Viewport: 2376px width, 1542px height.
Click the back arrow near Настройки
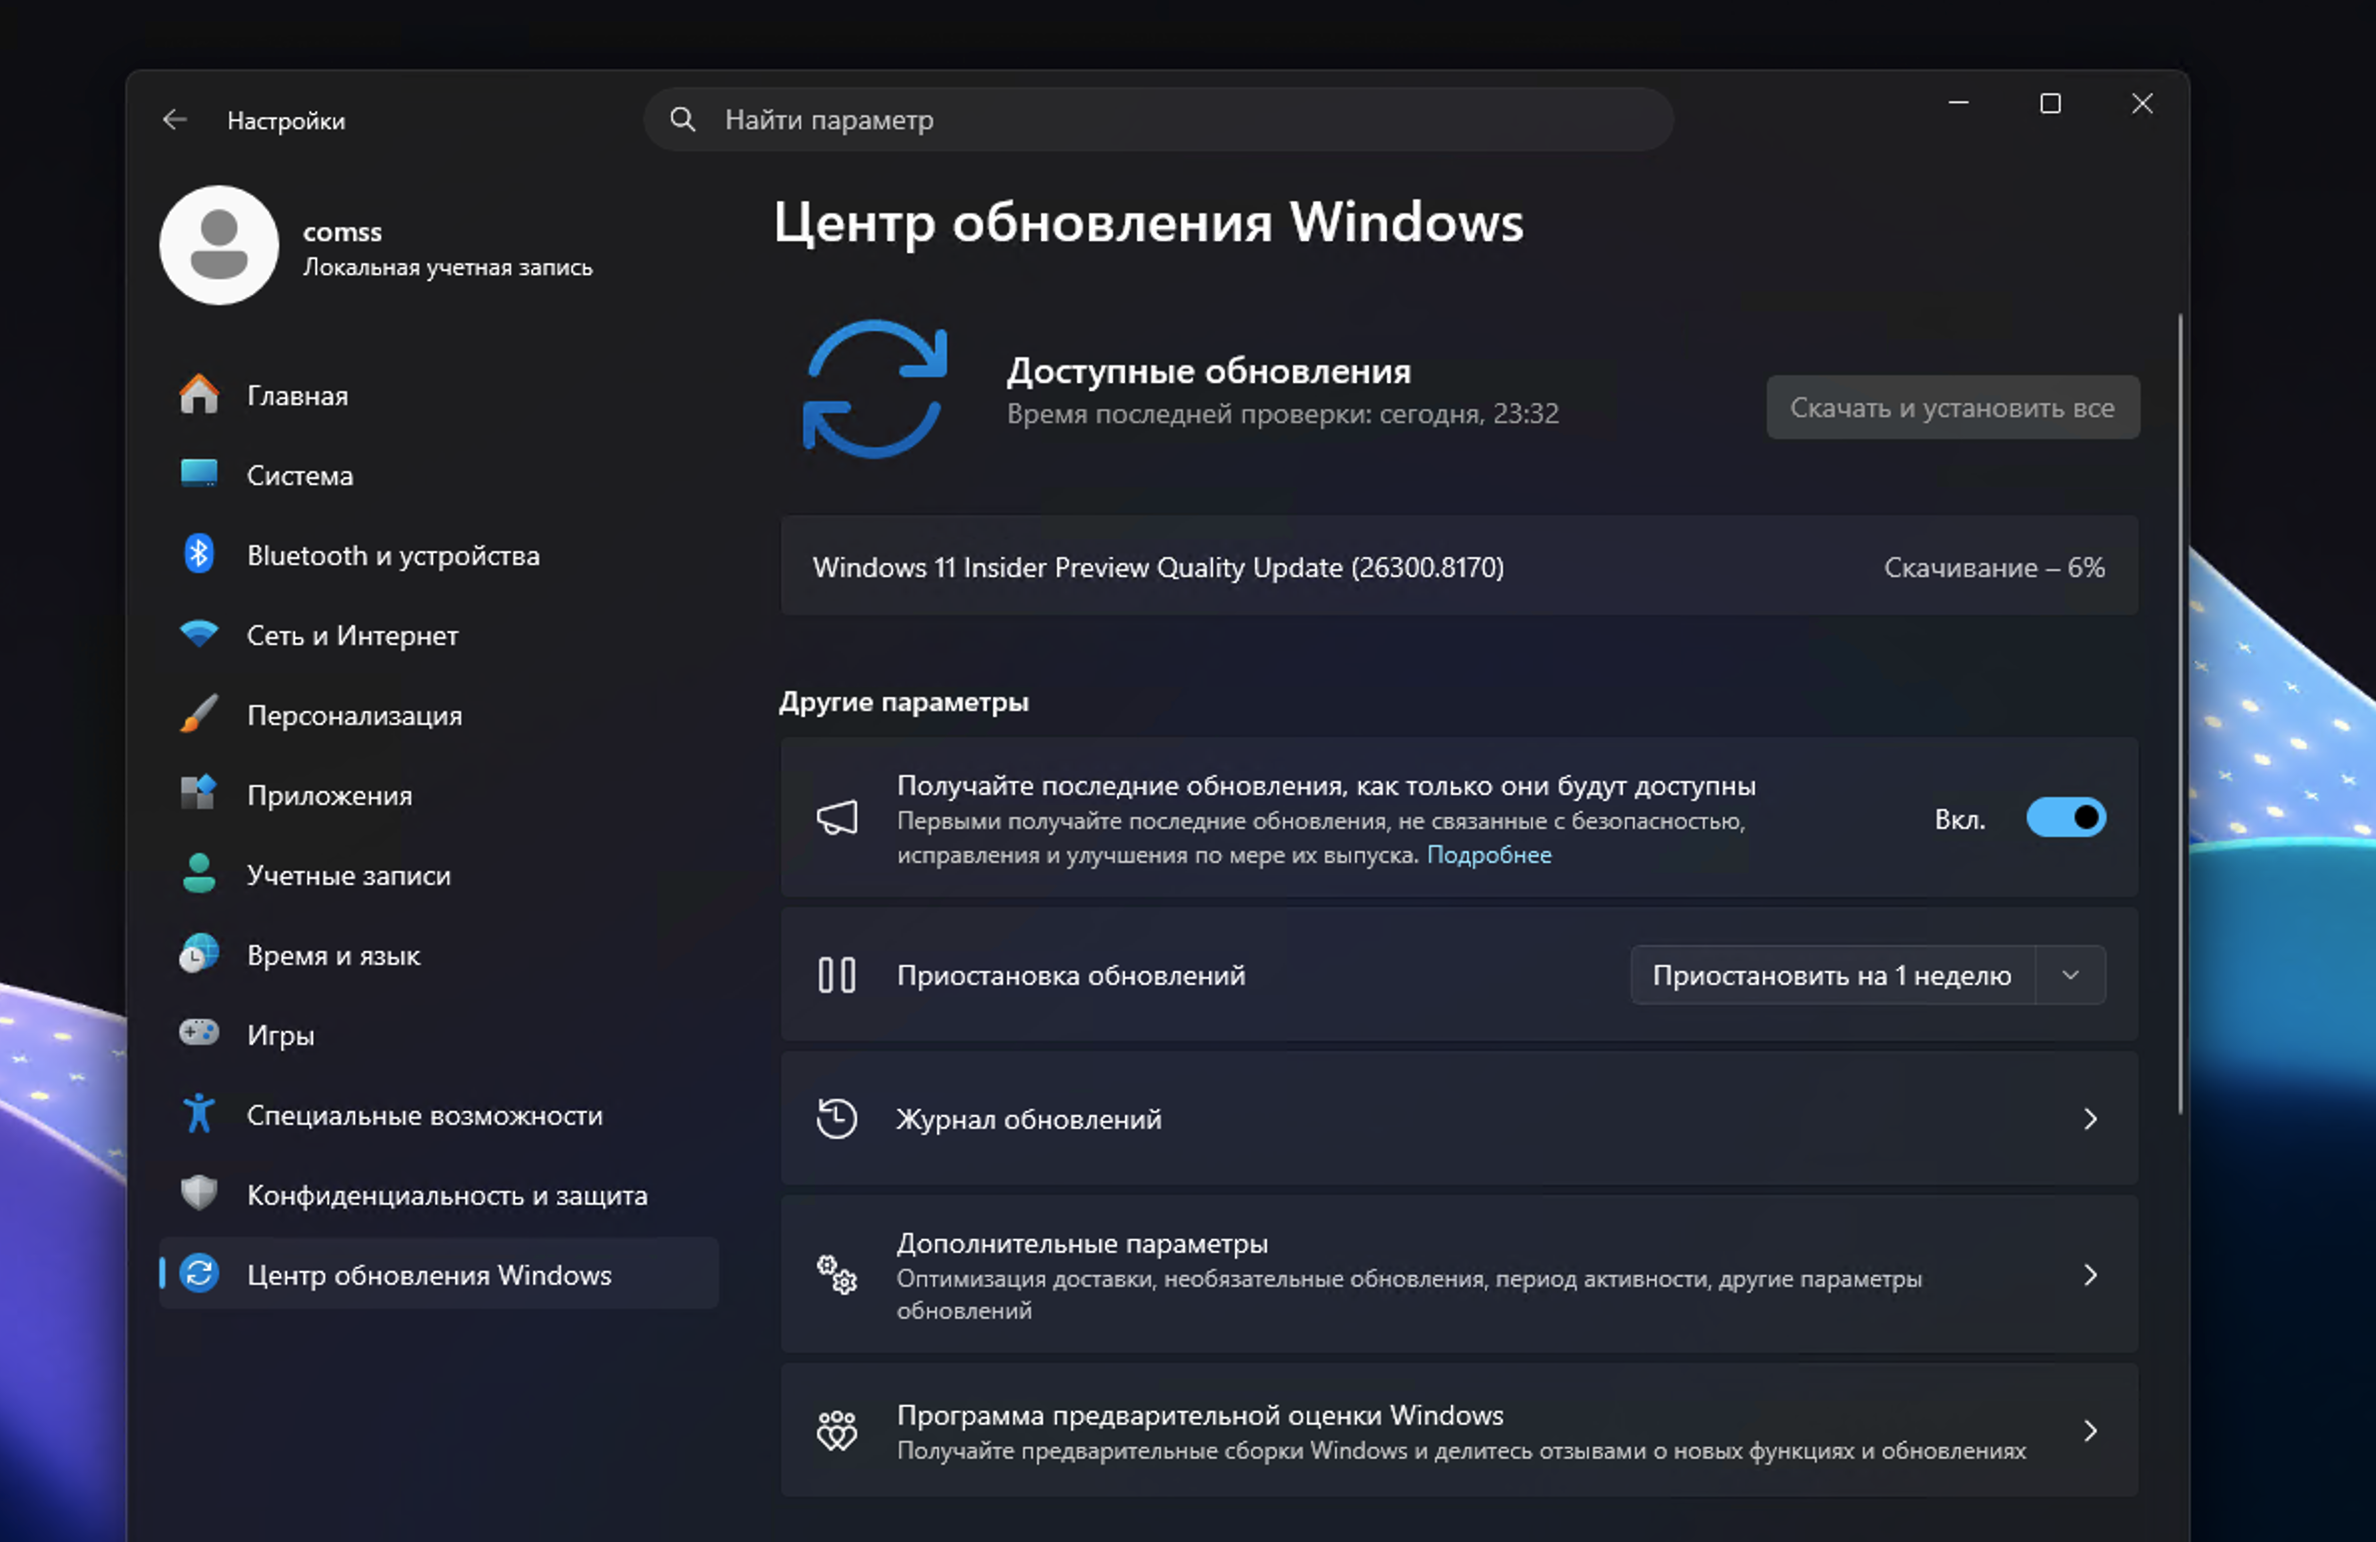point(176,120)
